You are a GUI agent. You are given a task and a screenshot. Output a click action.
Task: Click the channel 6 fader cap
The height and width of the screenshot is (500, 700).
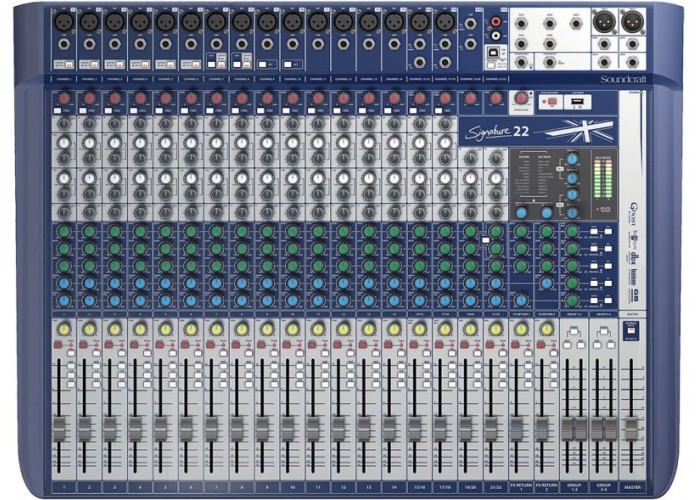pyautogui.click(x=186, y=429)
